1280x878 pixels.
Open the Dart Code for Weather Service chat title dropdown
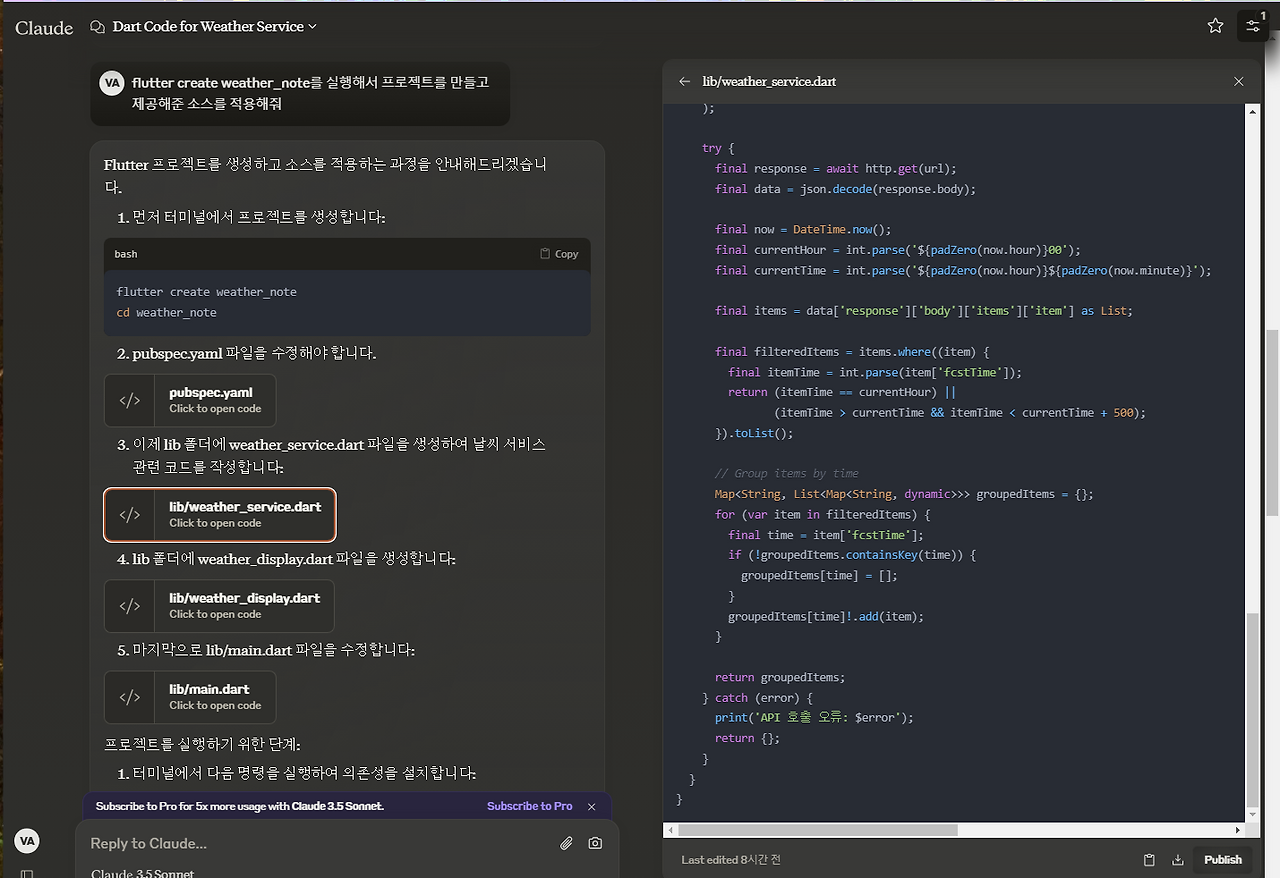click(x=214, y=27)
